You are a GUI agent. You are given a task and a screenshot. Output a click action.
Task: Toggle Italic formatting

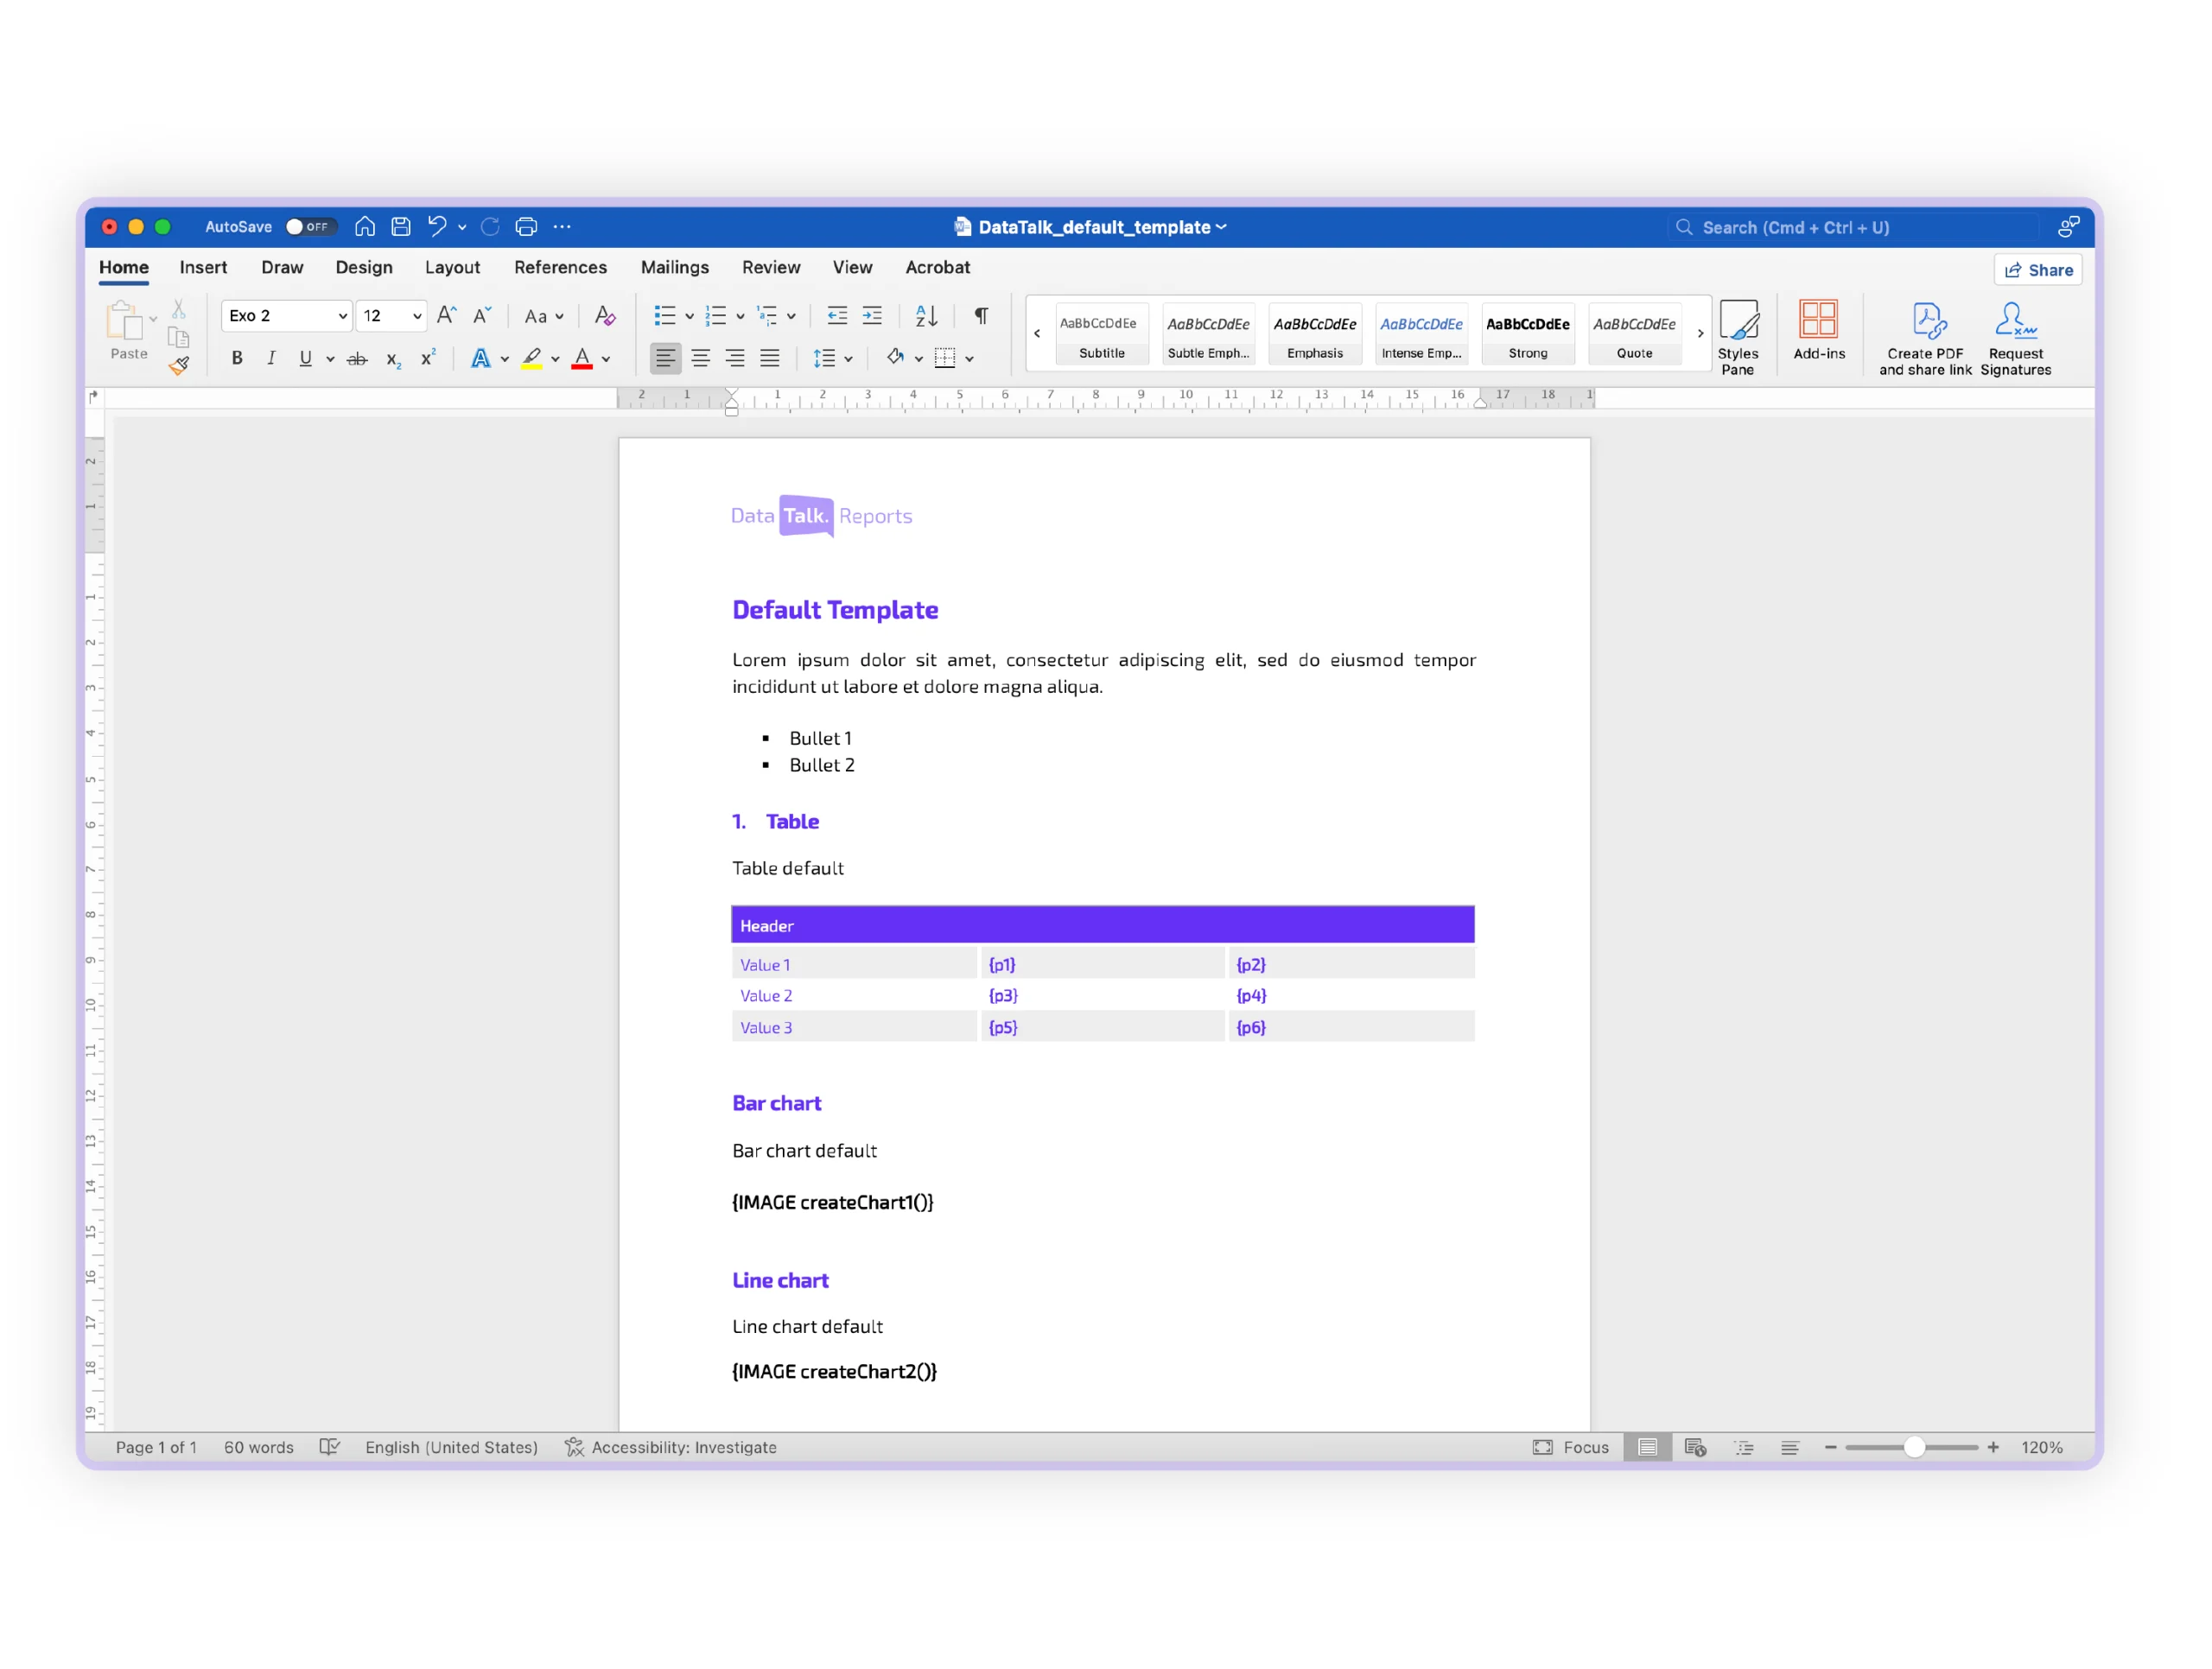point(271,358)
